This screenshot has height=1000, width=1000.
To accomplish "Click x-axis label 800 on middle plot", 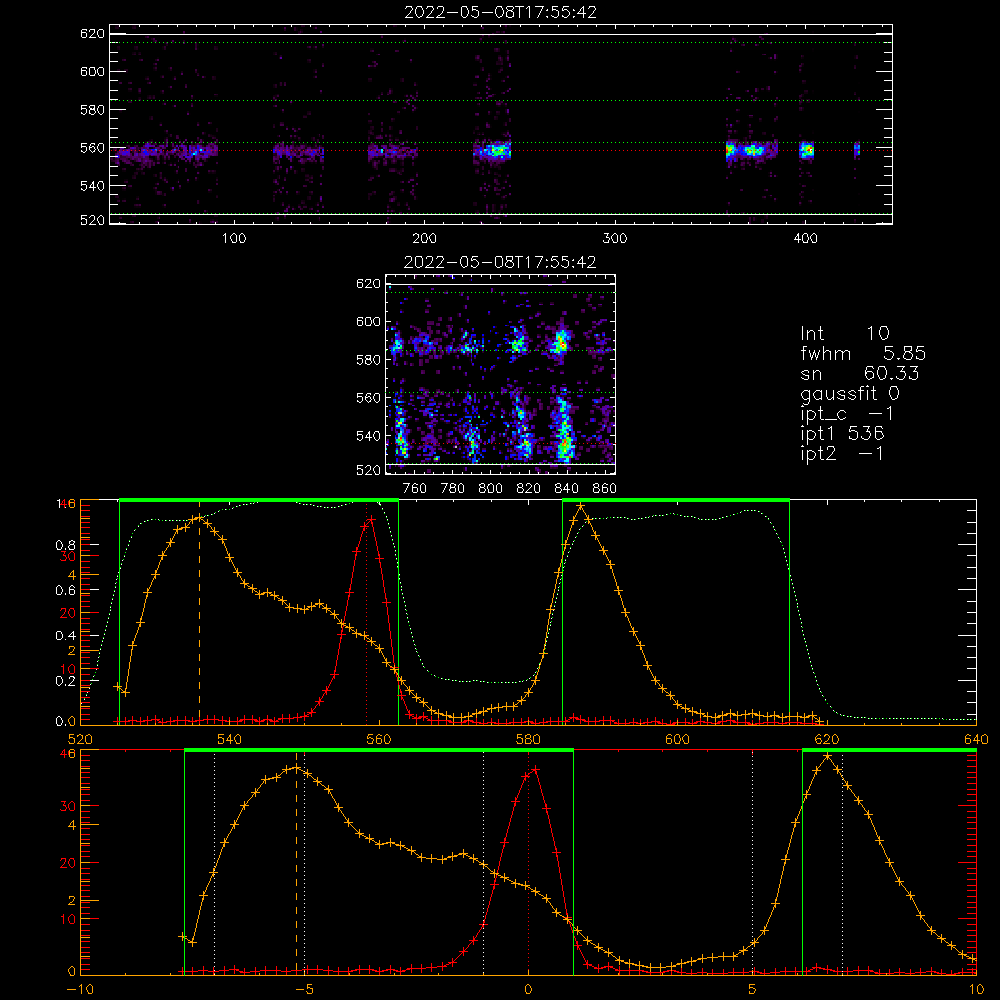I will click(490, 489).
